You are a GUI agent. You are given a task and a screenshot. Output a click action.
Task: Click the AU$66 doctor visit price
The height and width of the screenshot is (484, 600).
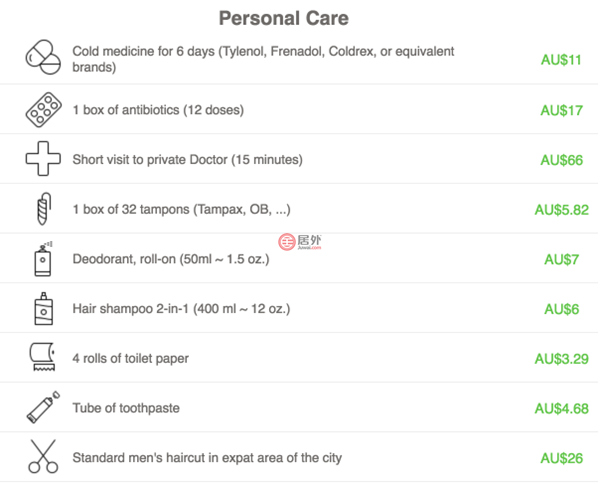pos(561,160)
